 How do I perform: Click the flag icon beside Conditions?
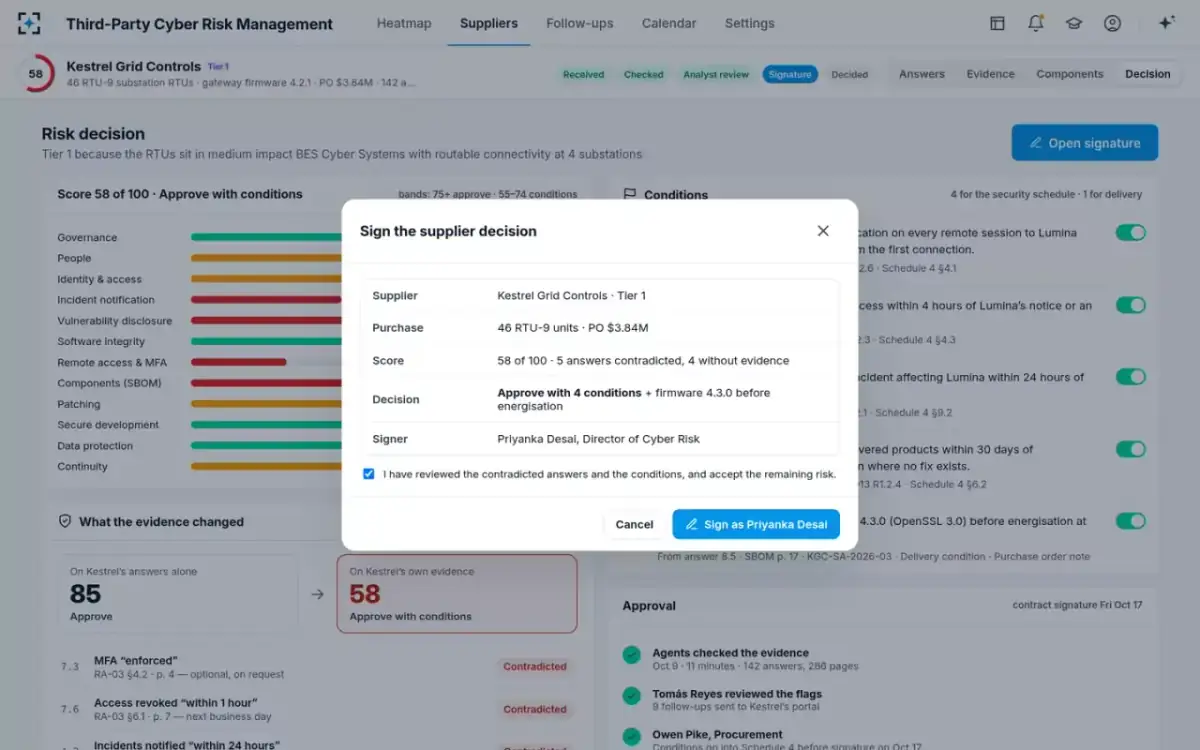(630, 194)
